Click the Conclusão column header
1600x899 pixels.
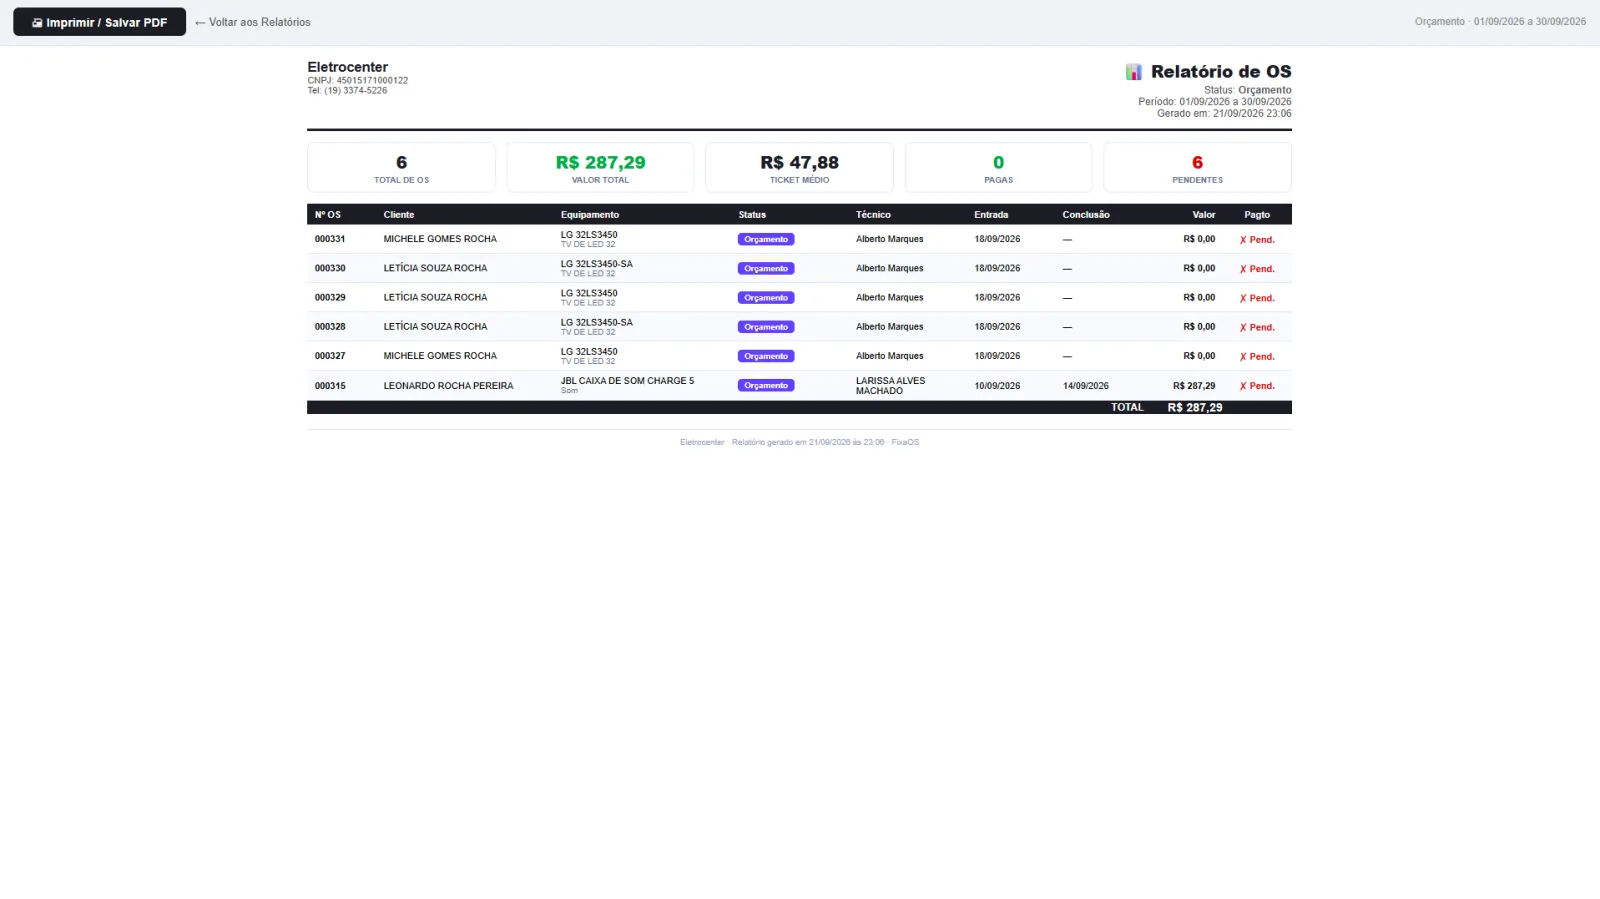click(x=1086, y=215)
